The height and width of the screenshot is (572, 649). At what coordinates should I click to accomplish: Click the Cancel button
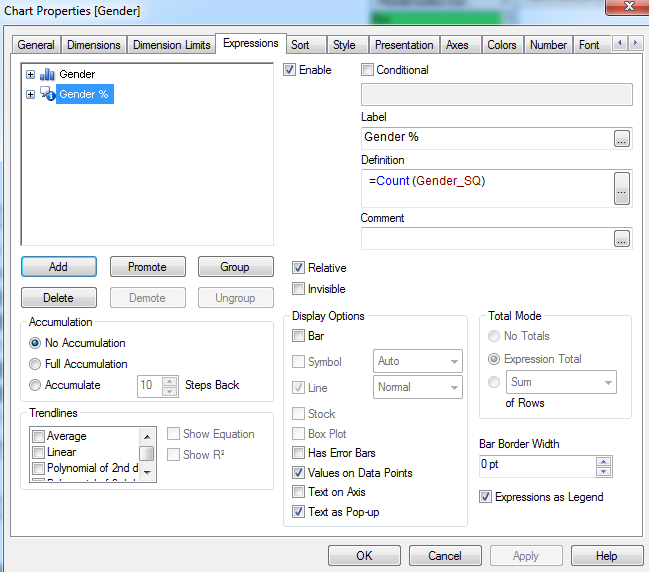click(x=445, y=555)
